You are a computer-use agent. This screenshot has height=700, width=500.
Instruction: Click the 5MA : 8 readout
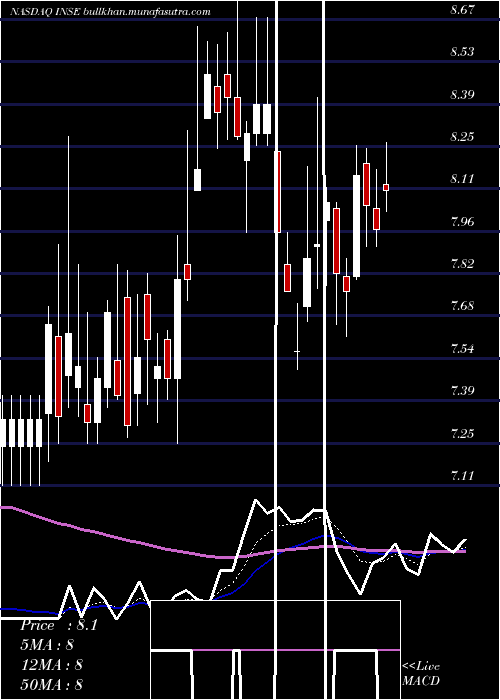pos(46,645)
